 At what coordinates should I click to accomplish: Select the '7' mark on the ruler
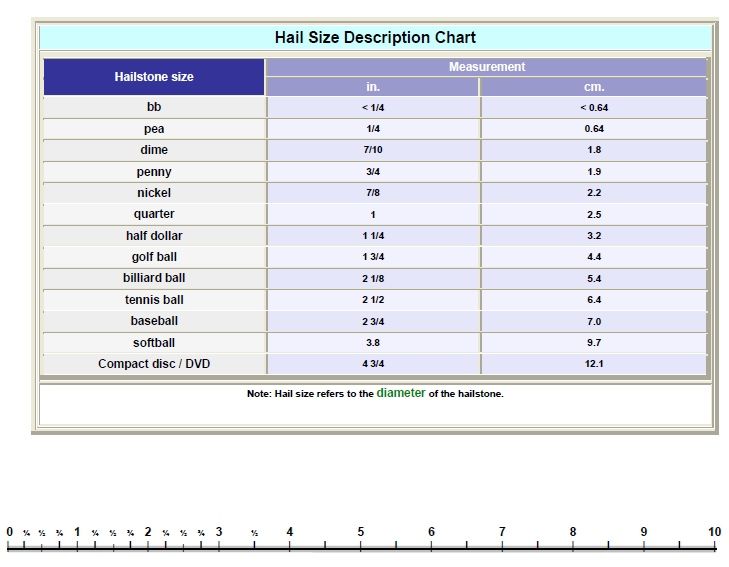(502, 532)
